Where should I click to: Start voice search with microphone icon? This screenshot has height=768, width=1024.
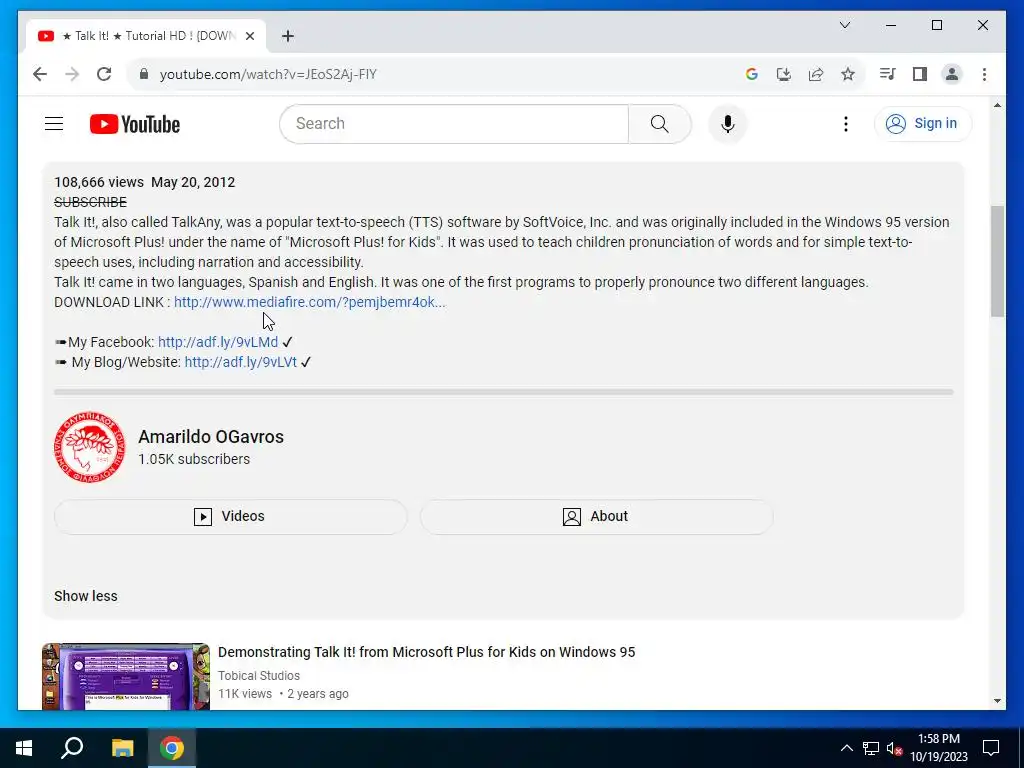point(728,123)
